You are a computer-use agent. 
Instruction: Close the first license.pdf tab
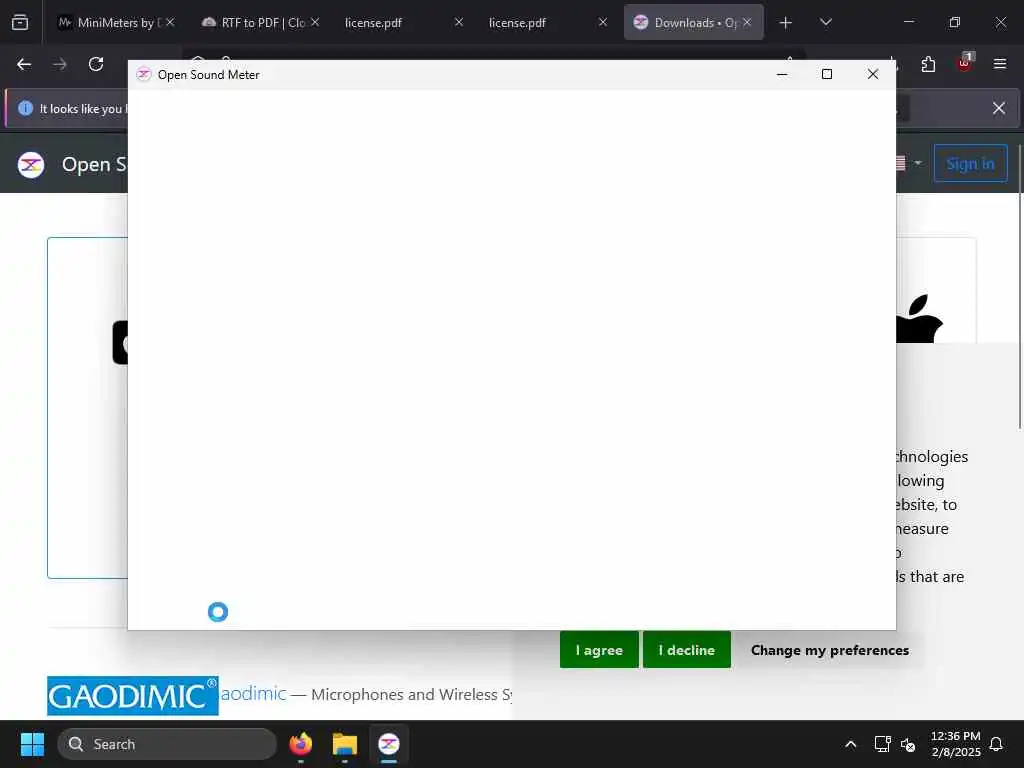[x=459, y=22]
